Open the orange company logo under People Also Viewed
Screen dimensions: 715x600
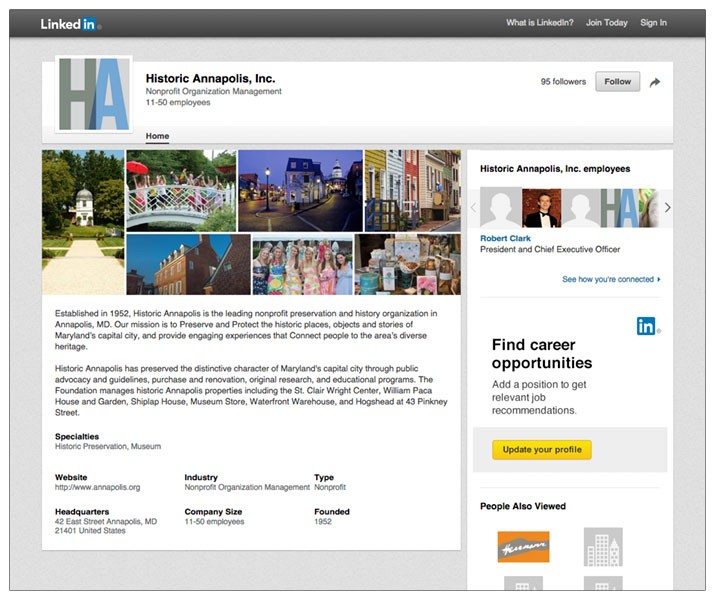pos(523,547)
